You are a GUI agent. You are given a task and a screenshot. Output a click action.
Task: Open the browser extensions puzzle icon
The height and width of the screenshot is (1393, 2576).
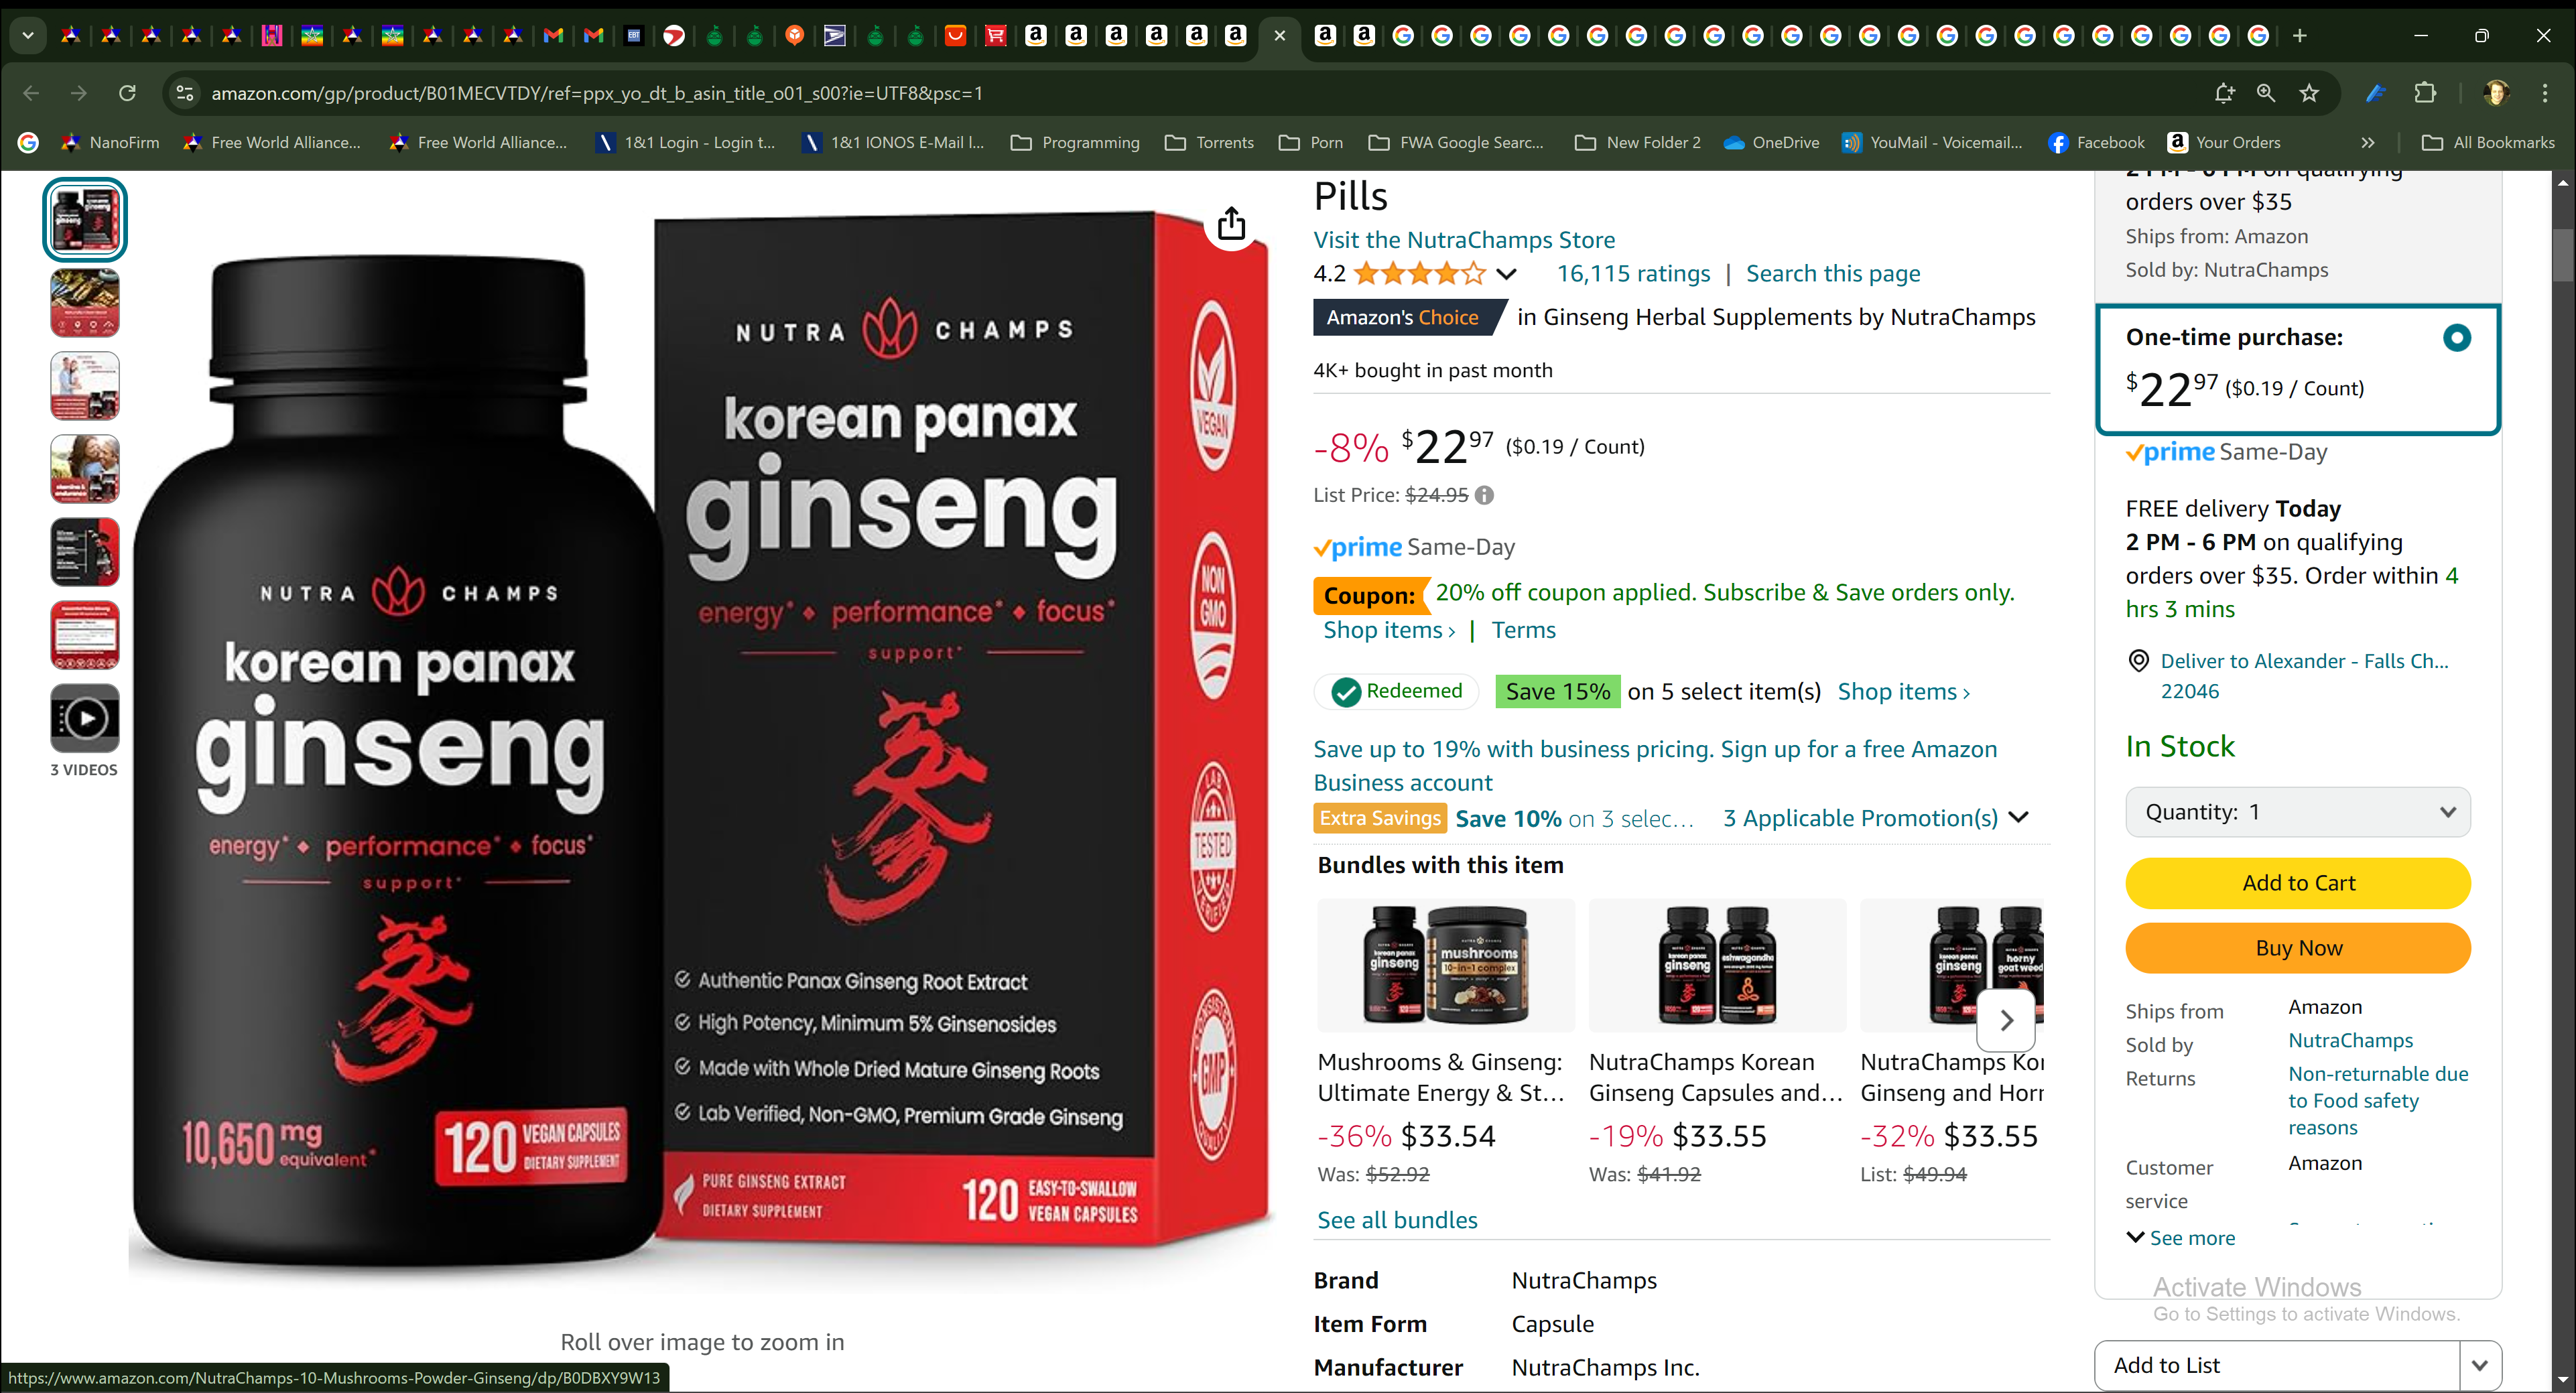pos(2426,93)
